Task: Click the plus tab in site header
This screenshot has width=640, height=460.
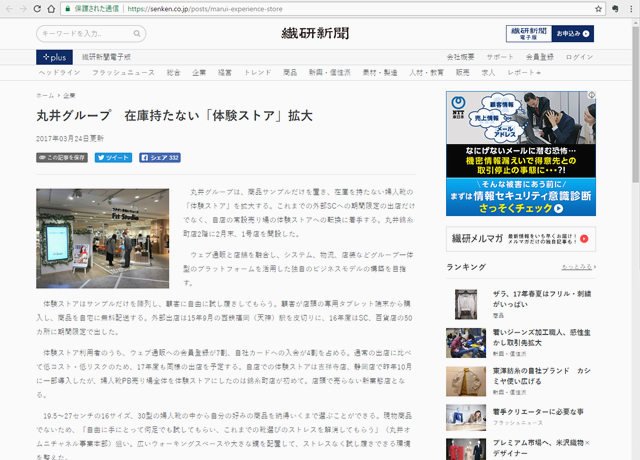Action: tap(51, 57)
